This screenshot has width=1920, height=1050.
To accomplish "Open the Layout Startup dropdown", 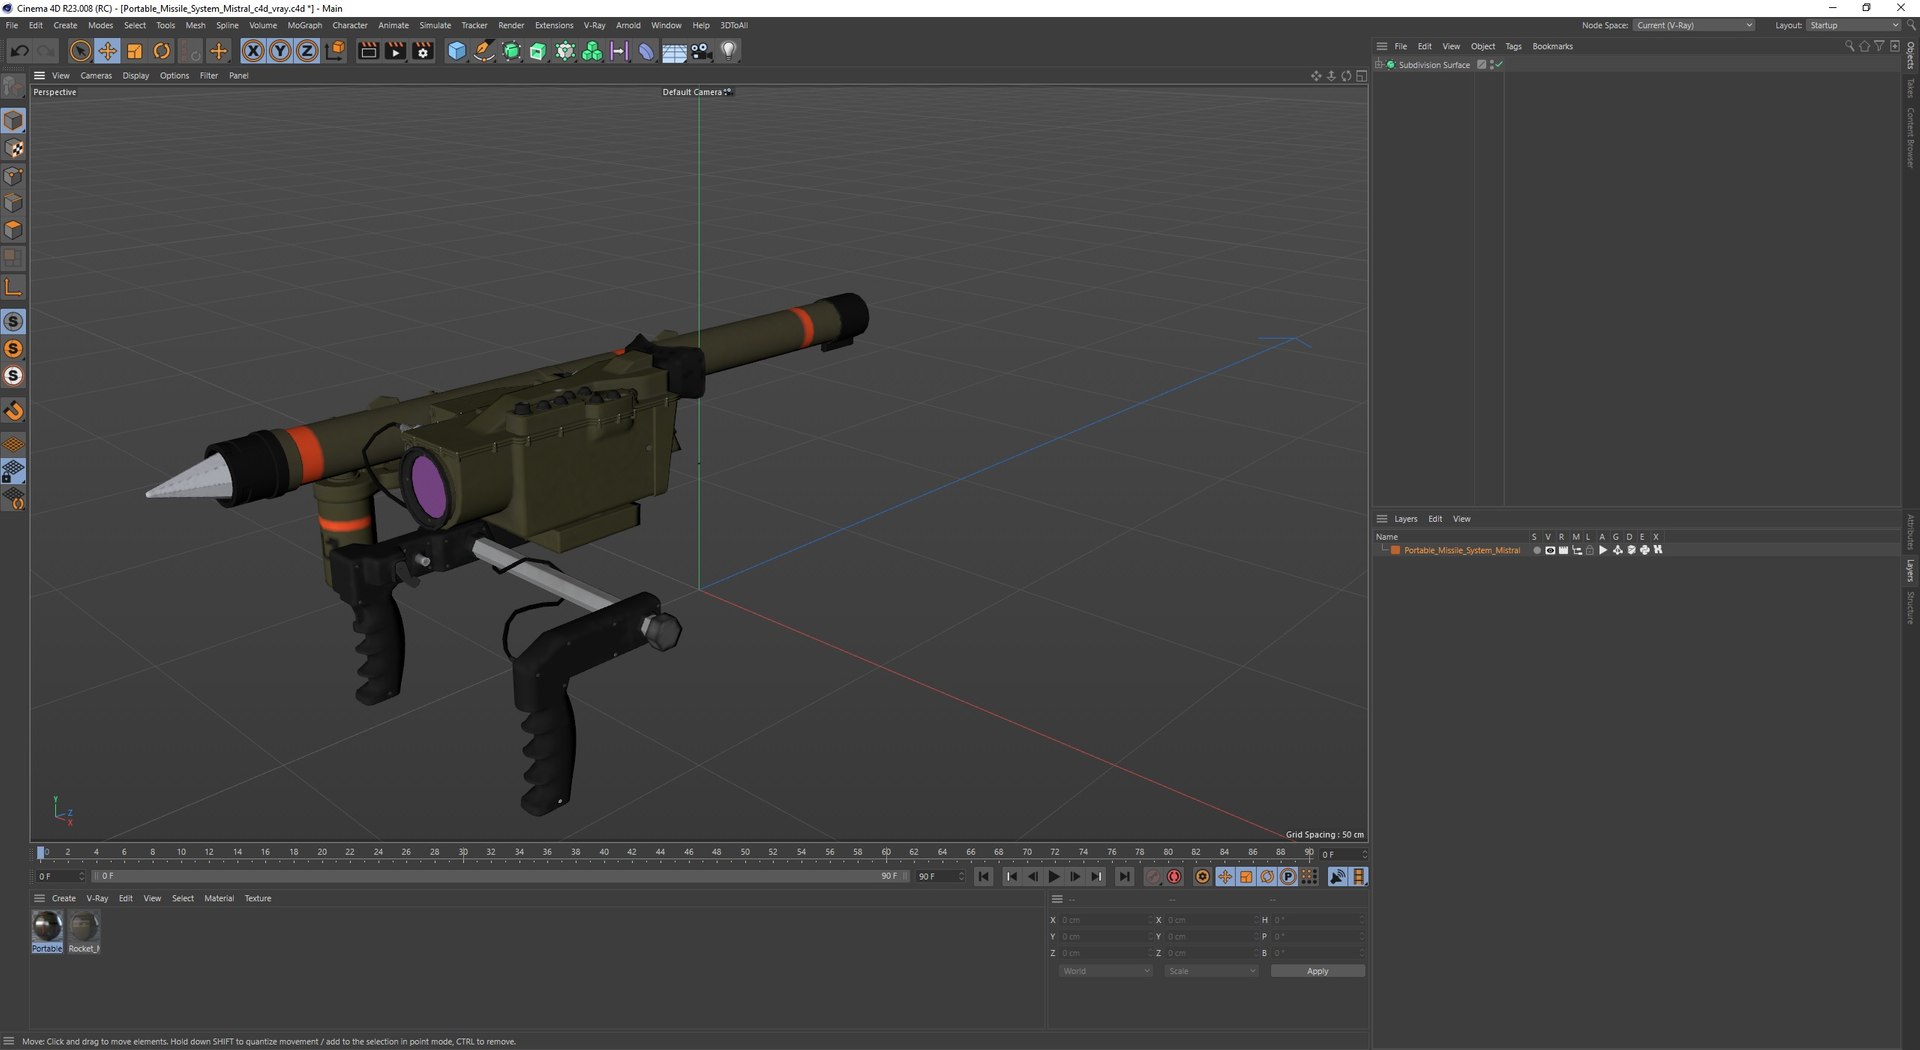I will pos(1853,25).
